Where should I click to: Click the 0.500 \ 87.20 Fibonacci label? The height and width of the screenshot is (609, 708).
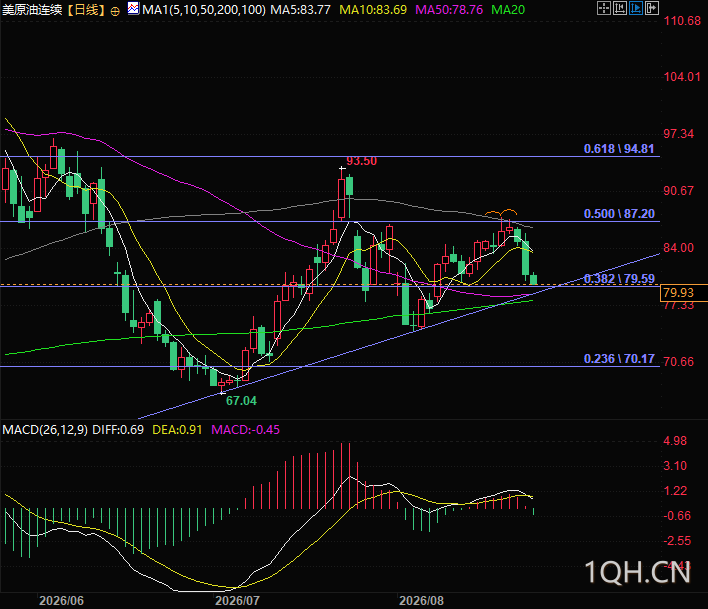(619, 214)
